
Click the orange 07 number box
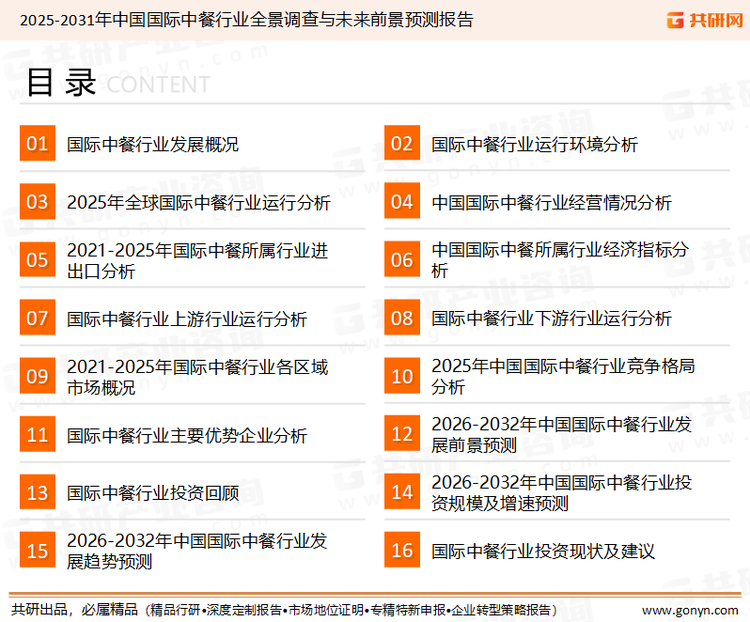(x=37, y=318)
